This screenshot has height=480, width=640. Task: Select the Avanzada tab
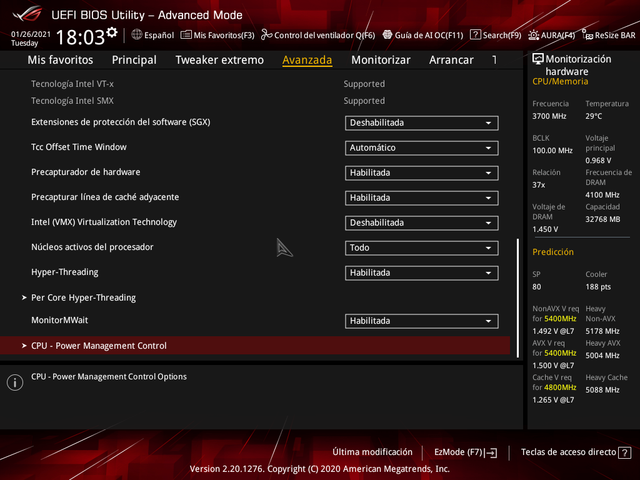307,60
